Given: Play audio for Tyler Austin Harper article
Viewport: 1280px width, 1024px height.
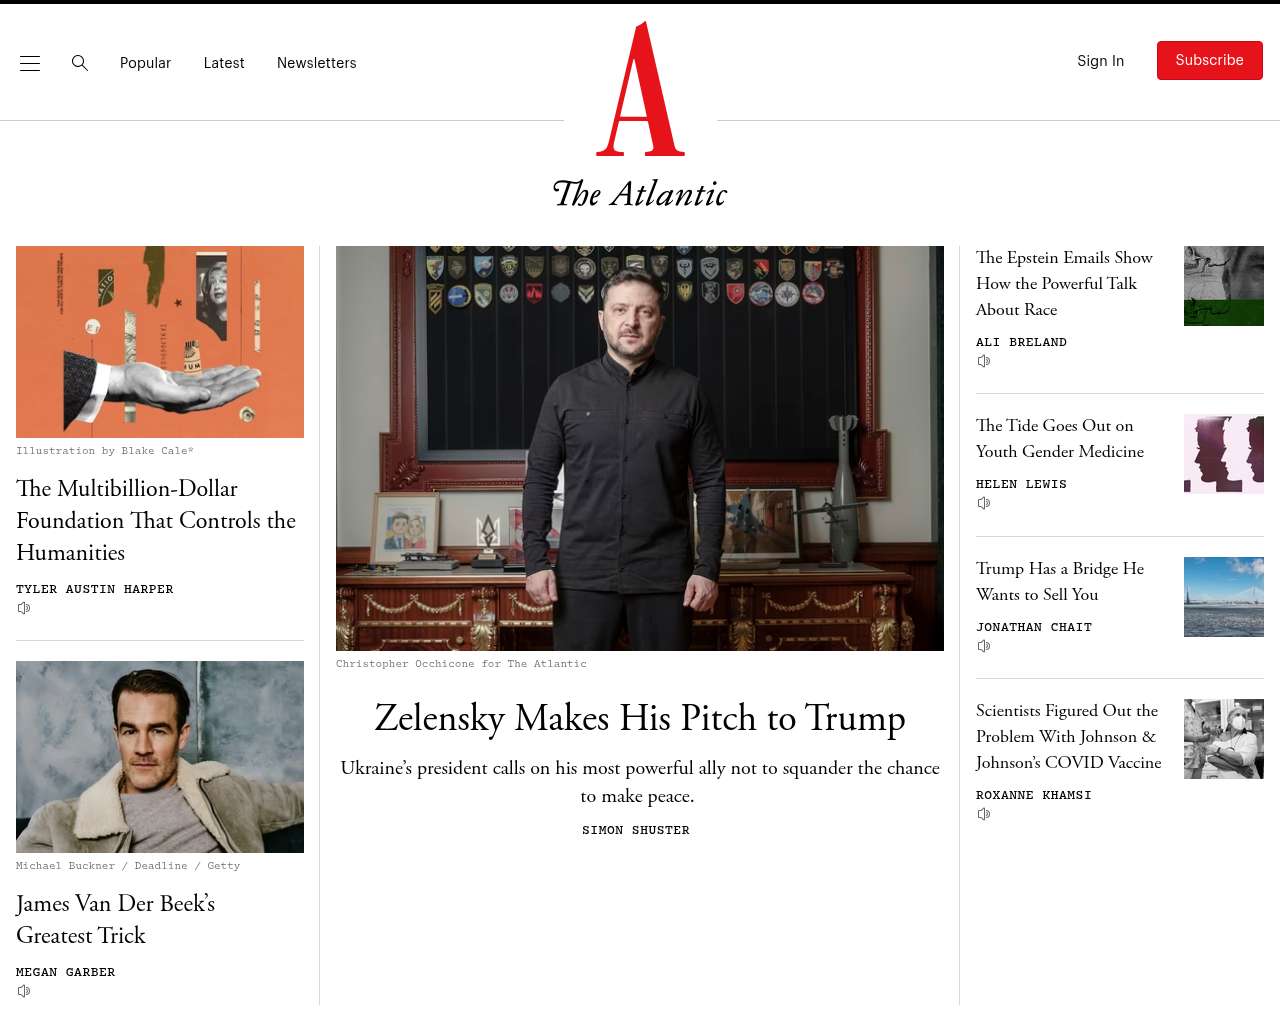Looking at the screenshot, I should coord(24,608).
